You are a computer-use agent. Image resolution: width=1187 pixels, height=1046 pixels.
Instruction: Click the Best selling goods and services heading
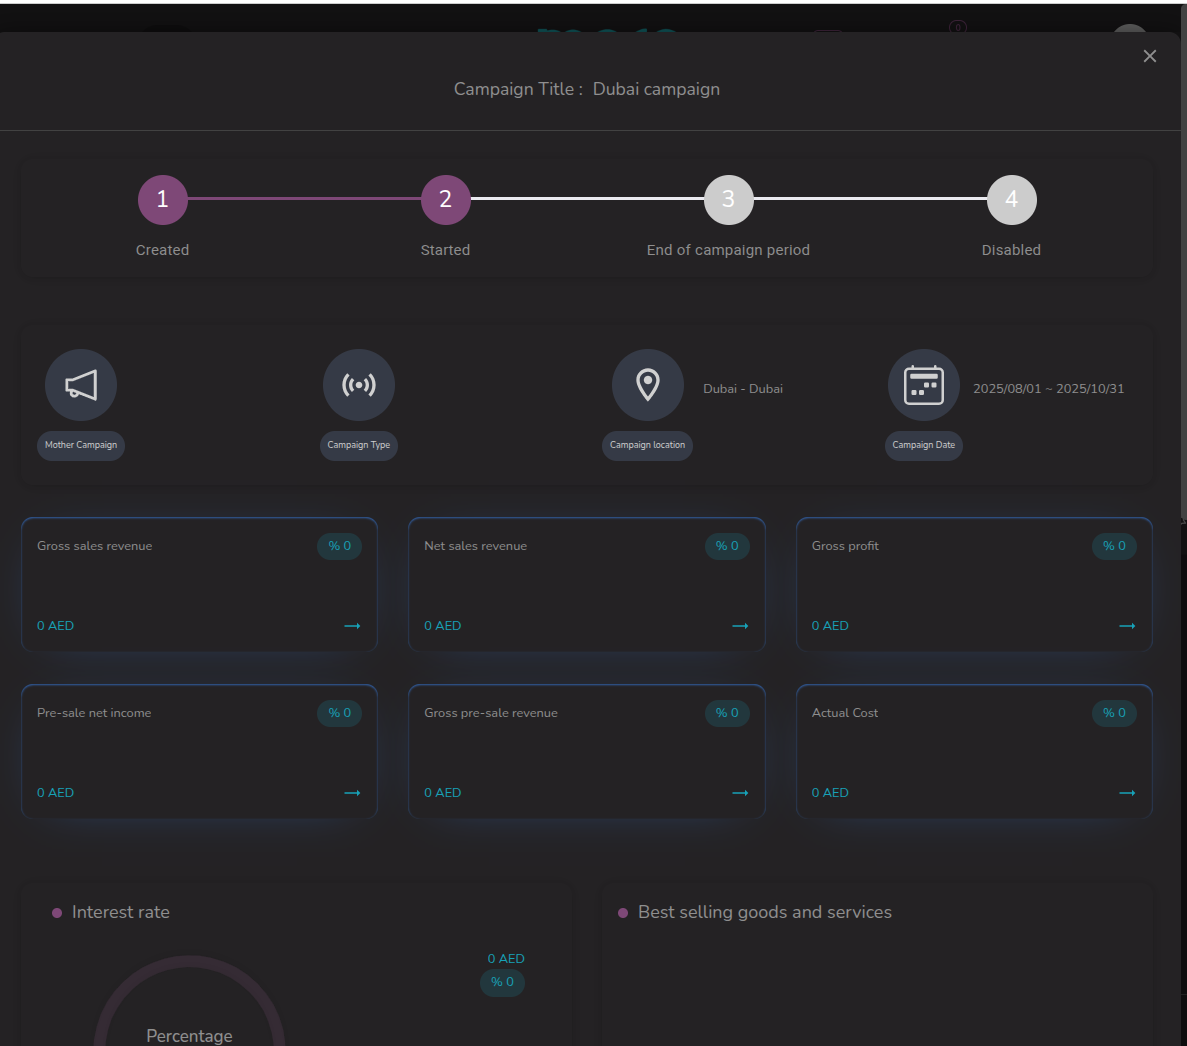(764, 912)
